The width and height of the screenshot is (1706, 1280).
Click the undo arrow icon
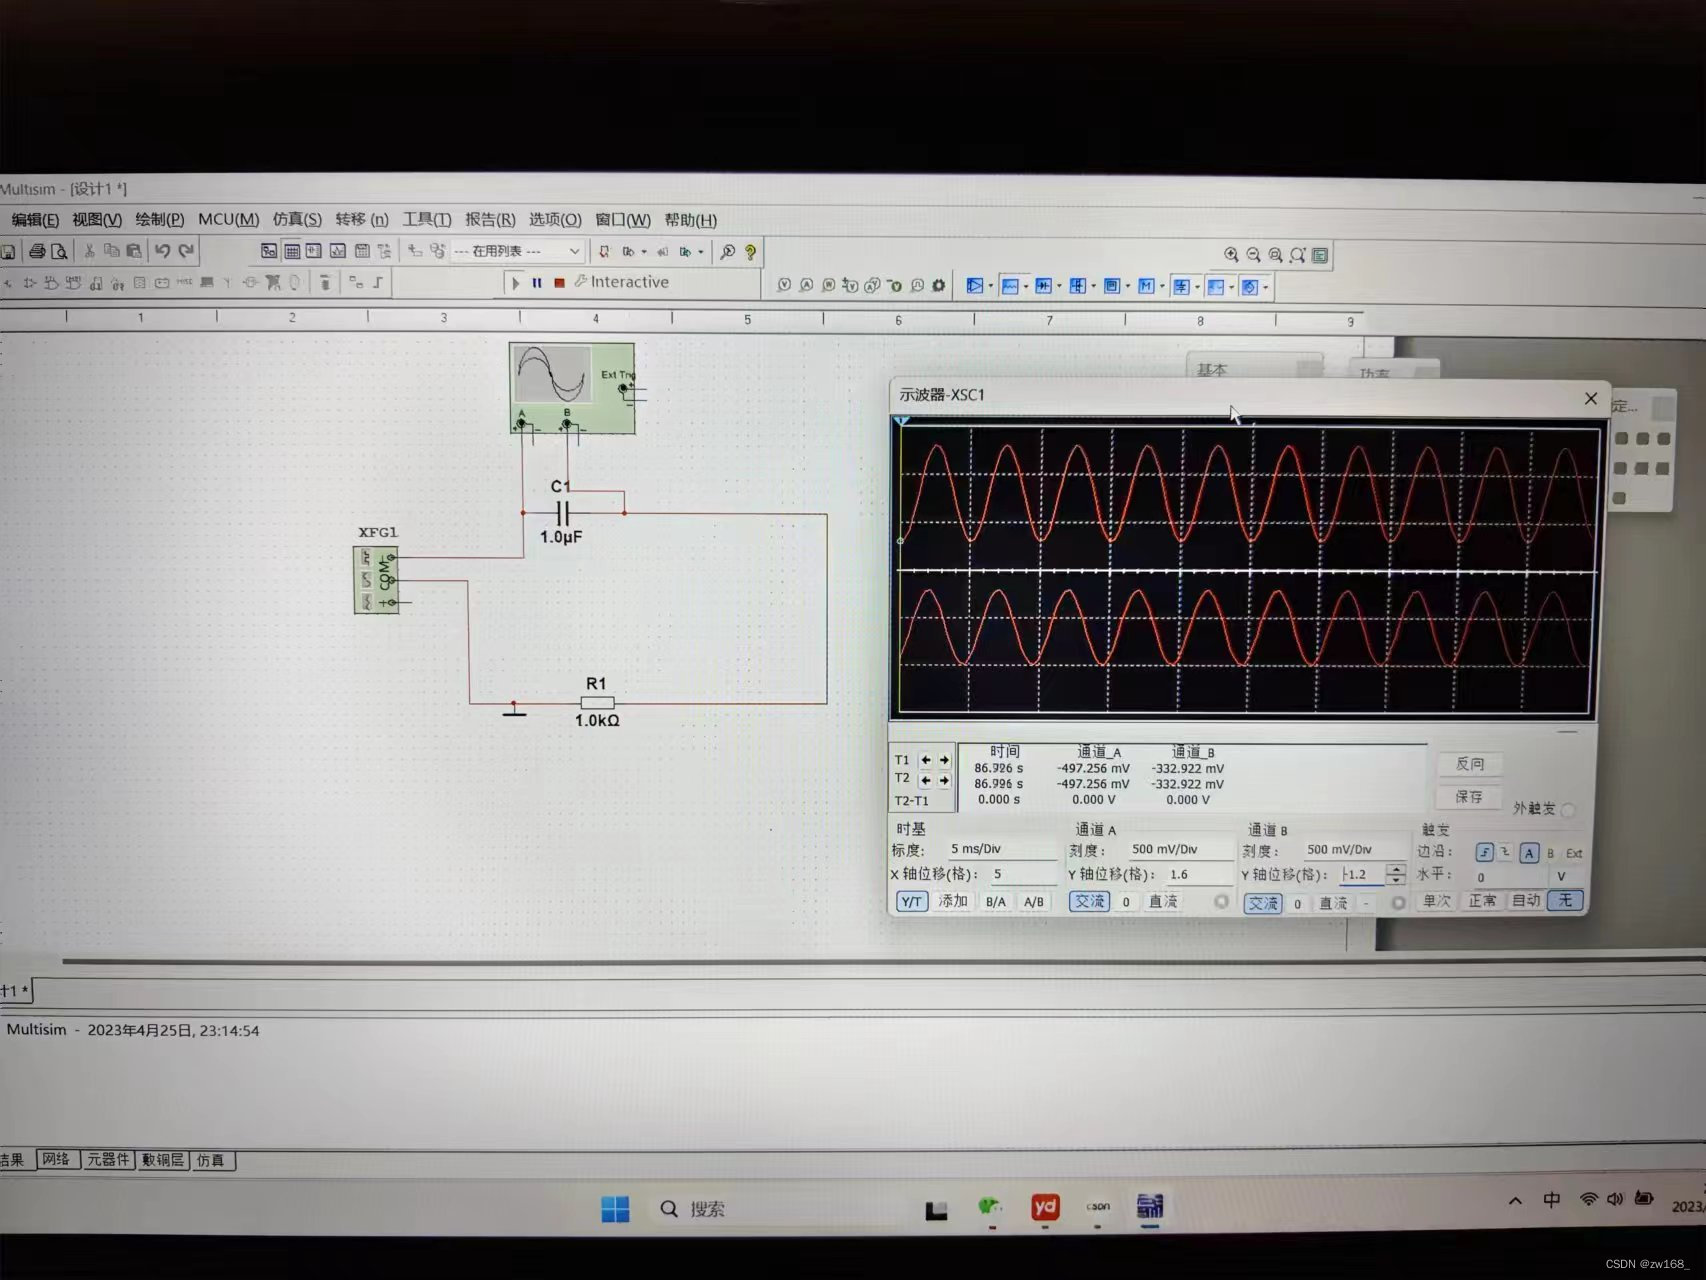point(163,251)
